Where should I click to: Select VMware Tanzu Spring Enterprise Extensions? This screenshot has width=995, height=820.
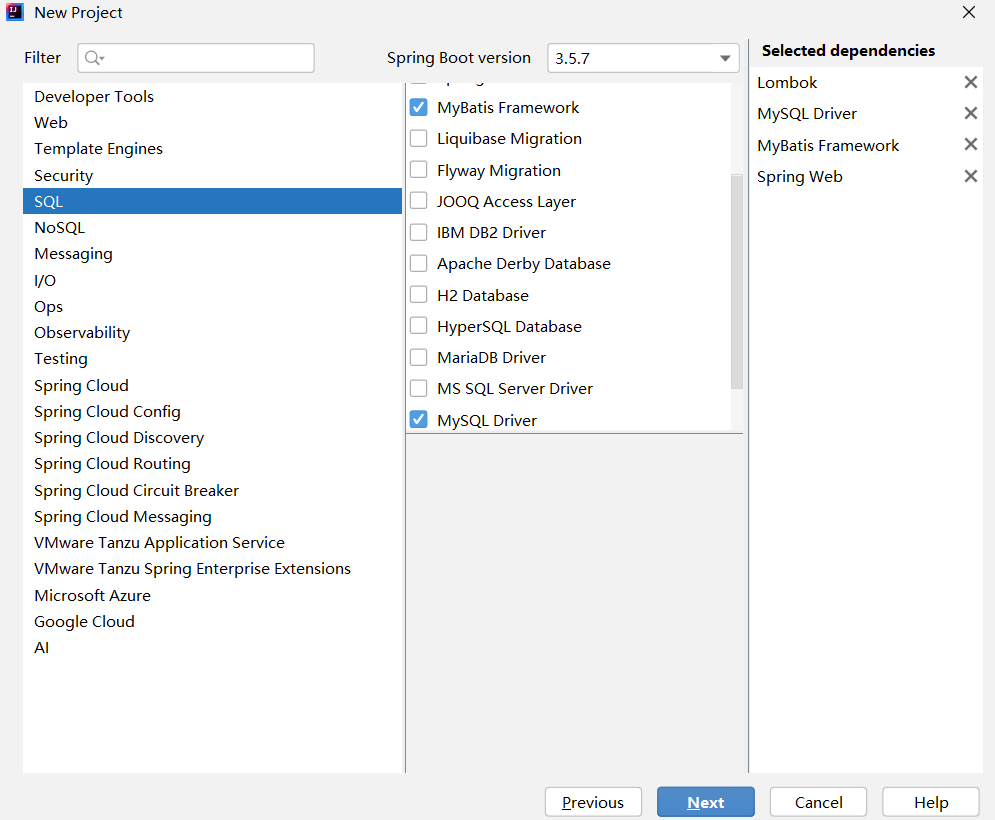point(212,569)
